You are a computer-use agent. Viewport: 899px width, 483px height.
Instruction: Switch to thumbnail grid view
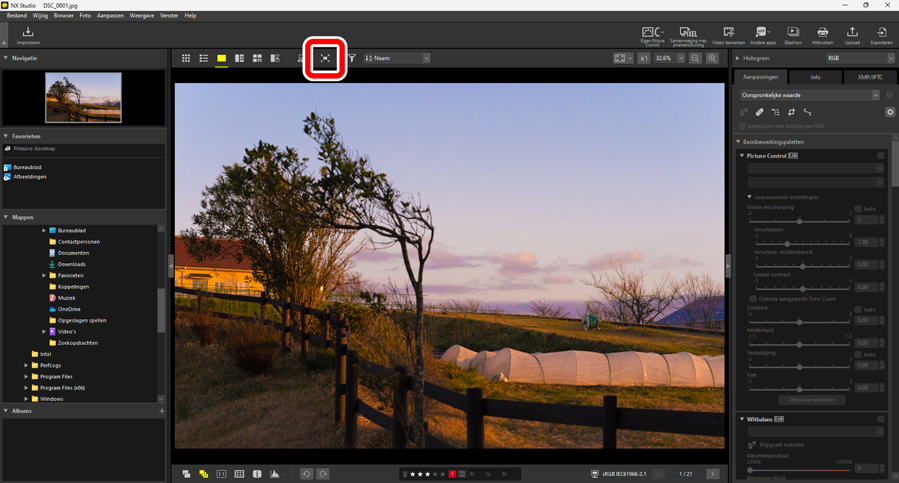point(186,59)
